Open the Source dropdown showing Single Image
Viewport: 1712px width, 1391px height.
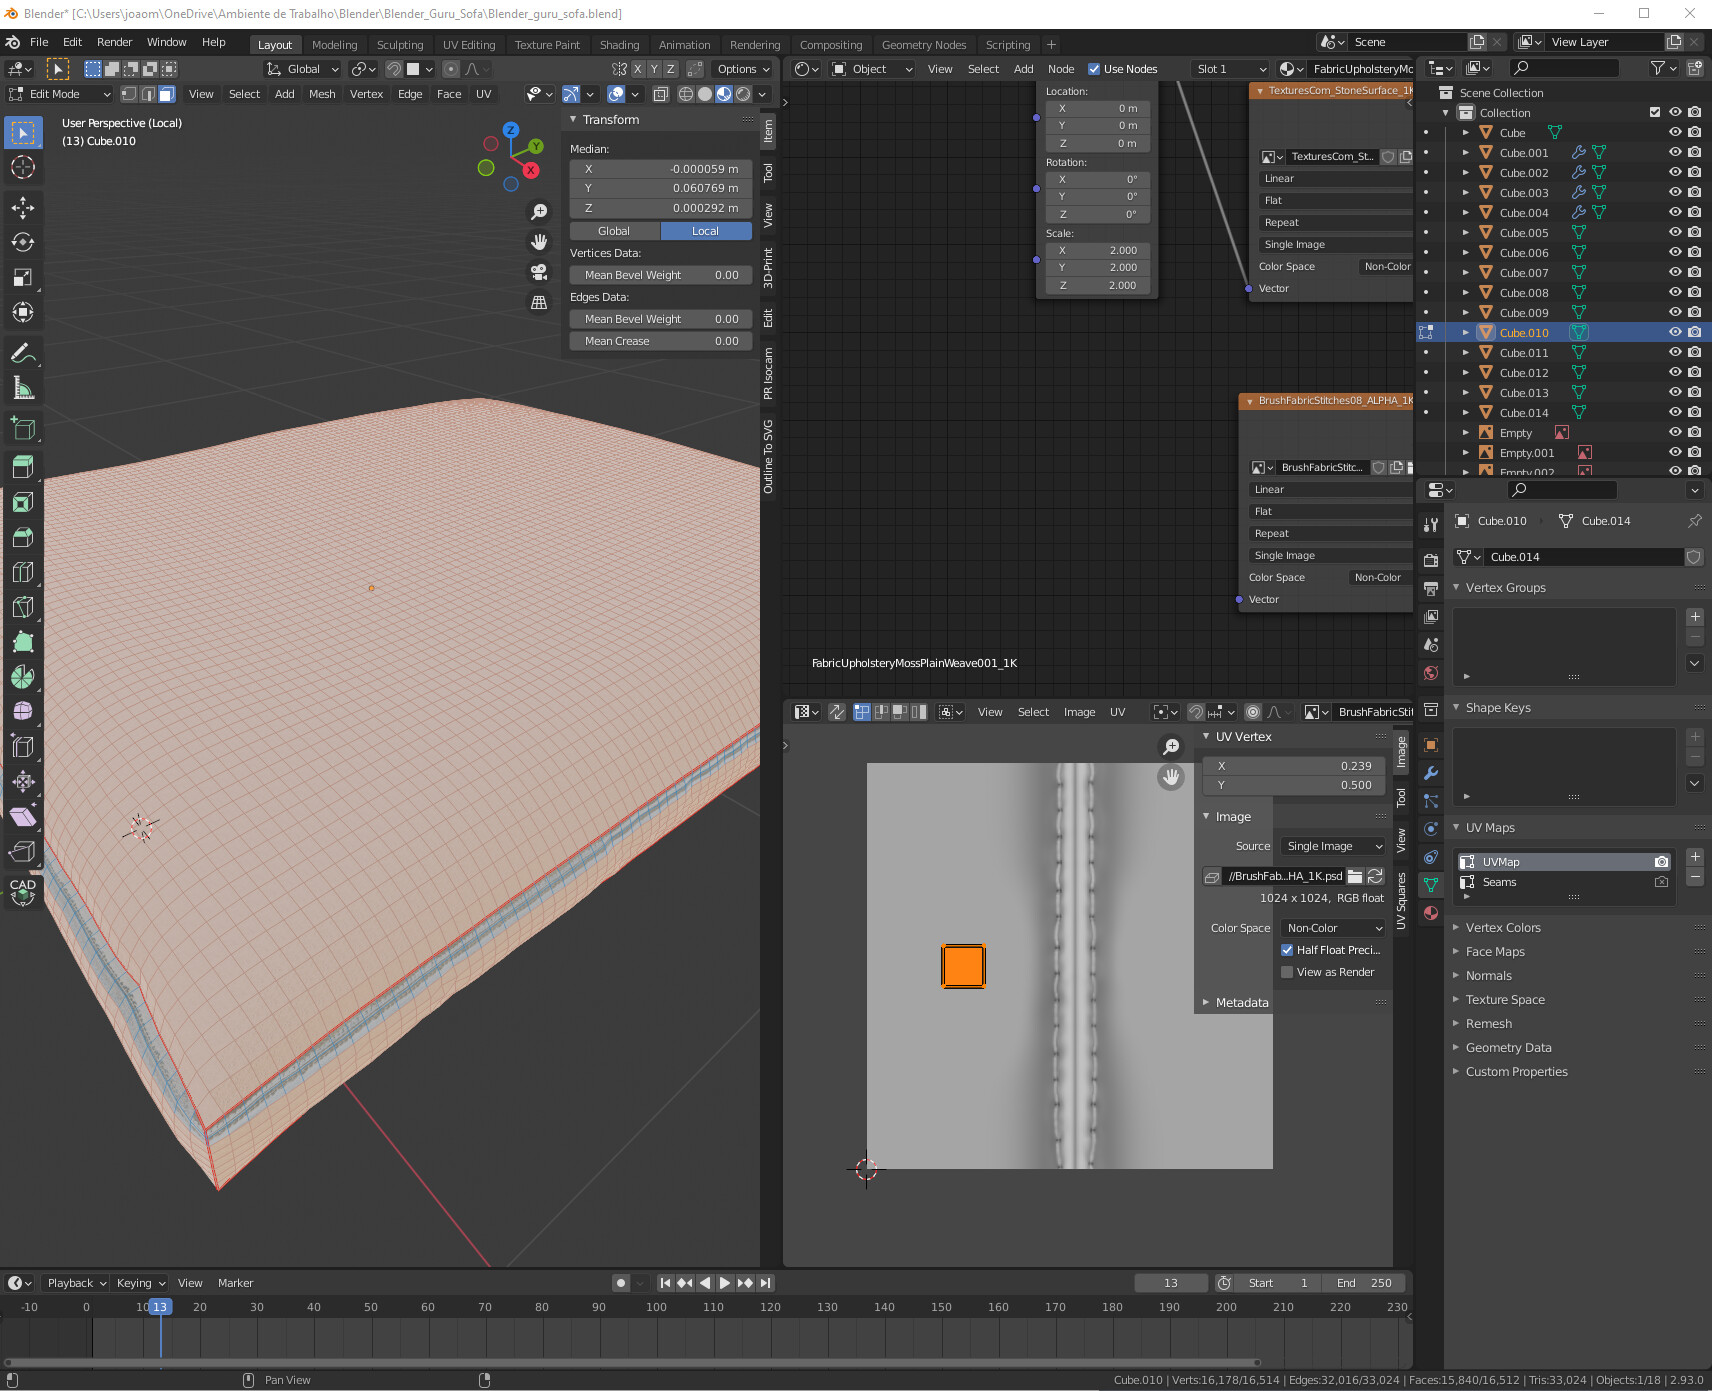1331,845
